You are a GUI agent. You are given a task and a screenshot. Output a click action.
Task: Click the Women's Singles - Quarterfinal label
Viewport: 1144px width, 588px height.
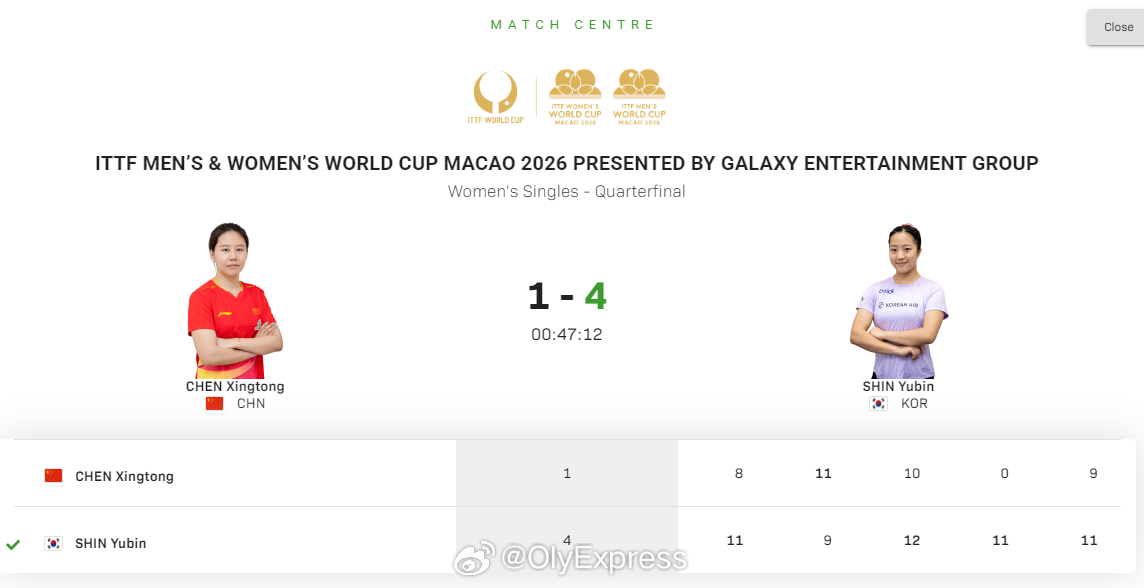[567, 191]
